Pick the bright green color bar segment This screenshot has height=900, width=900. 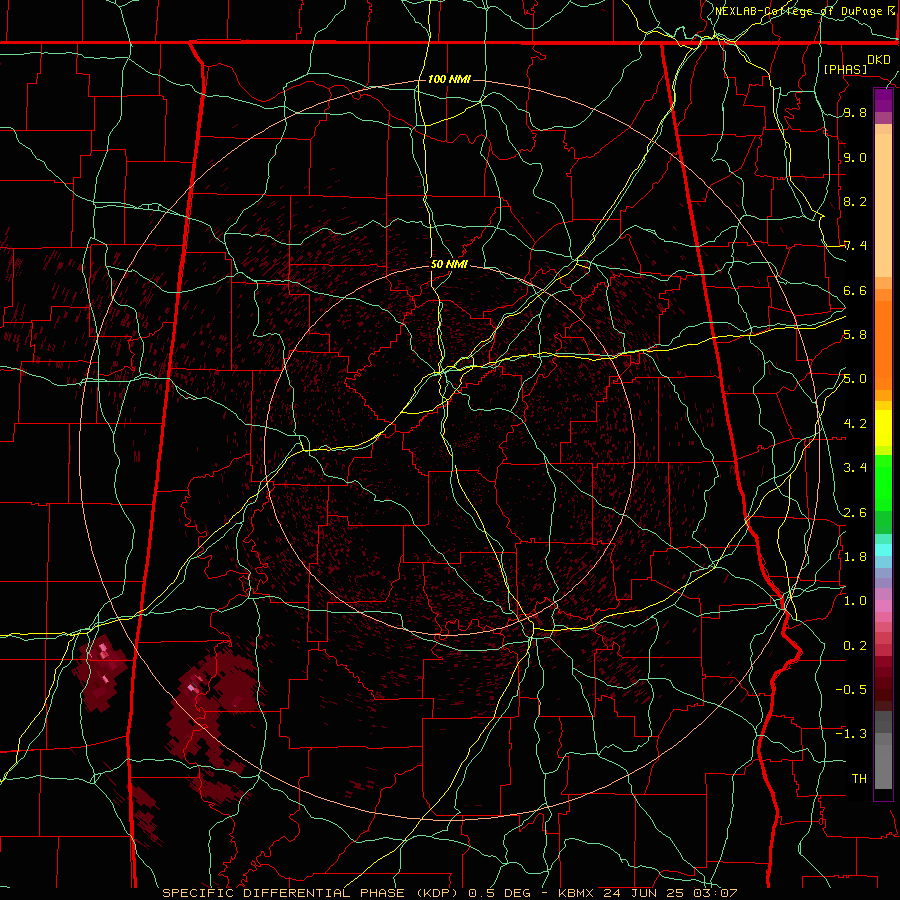tap(883, 483)
